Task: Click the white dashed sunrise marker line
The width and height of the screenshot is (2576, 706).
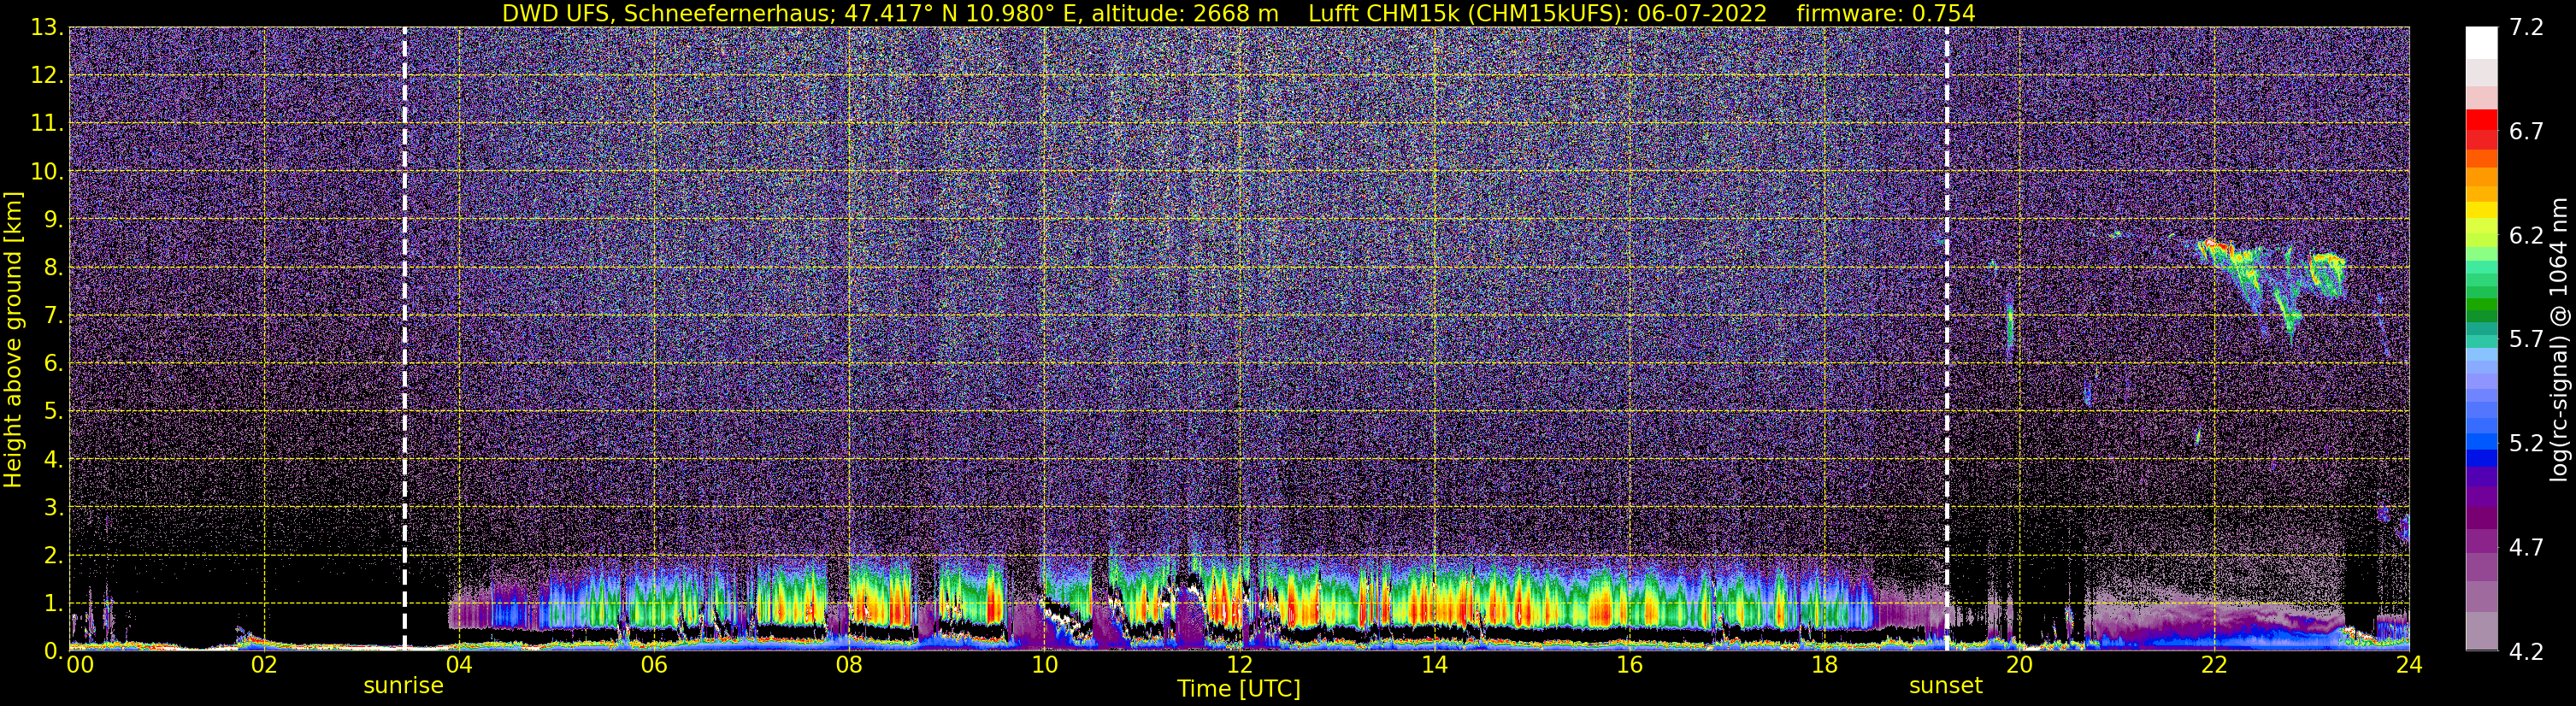Action: coord(404,338)
